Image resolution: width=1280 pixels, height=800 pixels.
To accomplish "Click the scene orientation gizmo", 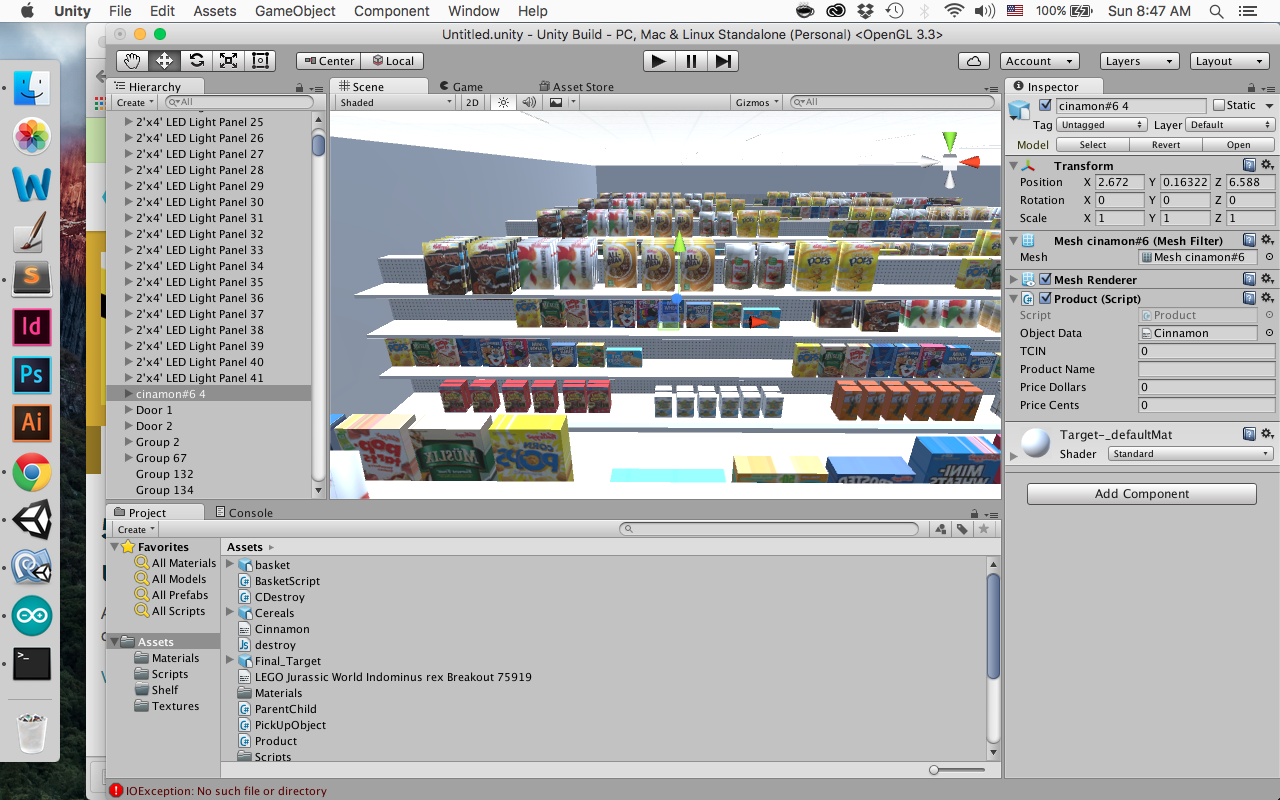I will 949,160.
